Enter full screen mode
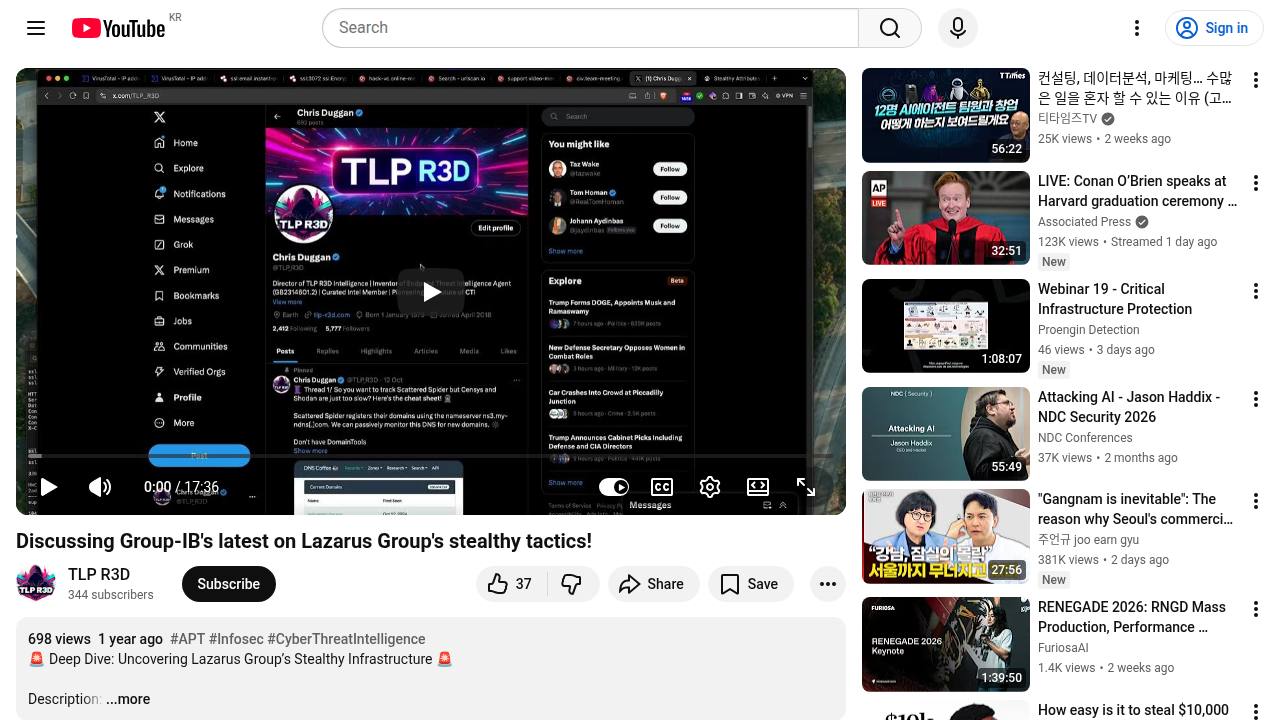 pyautogui.click(x=806, y=487)
